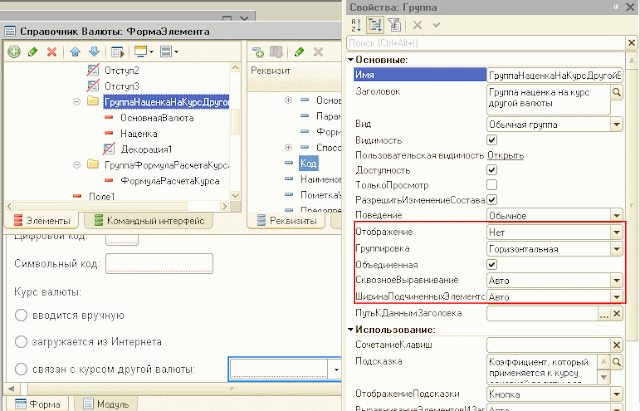This screenshot has height=411, width=640.
Task: Clear the properties search field
Action: 631,43
